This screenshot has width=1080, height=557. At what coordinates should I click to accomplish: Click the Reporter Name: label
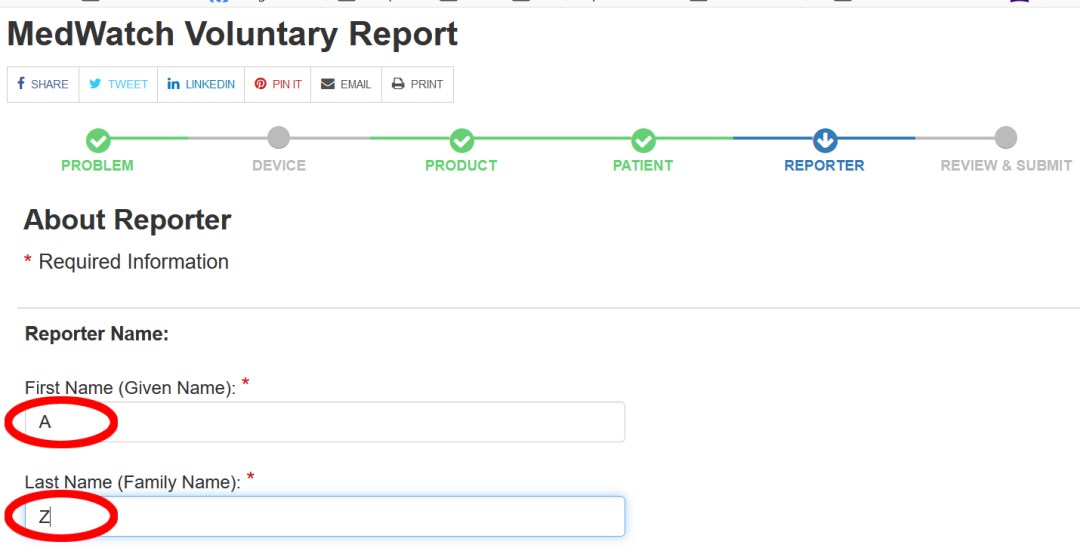click(x=97, y=335)
